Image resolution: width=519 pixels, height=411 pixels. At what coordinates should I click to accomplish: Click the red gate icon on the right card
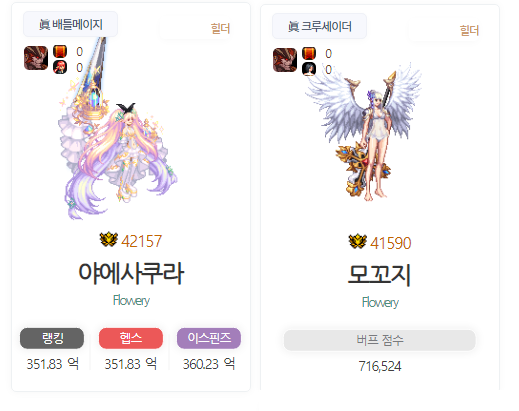309,54
